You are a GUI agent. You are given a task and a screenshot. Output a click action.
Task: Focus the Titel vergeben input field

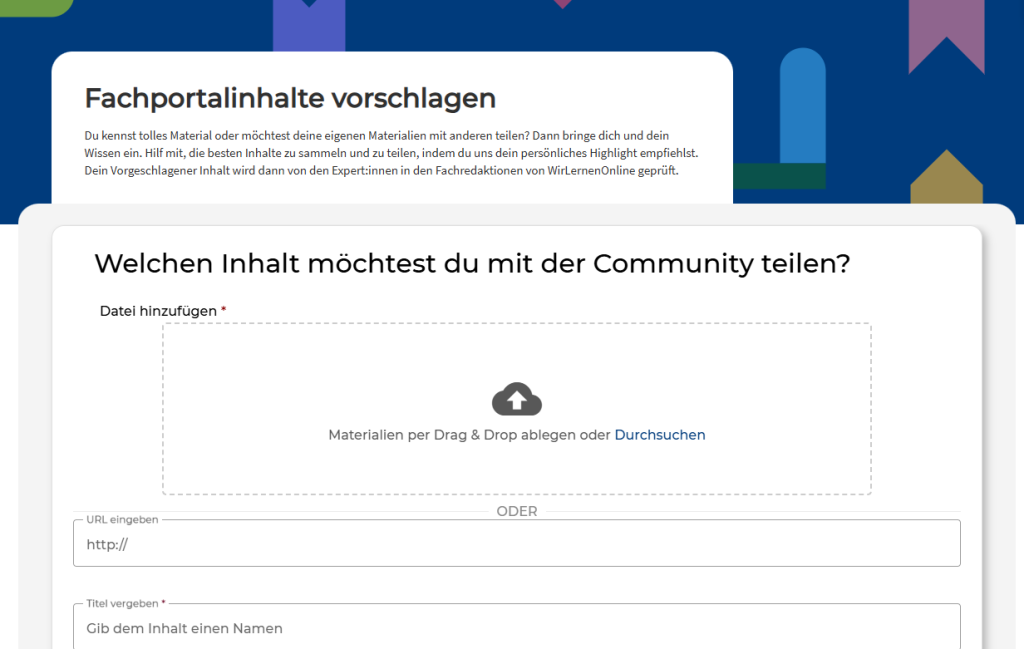tap(516, 628)
